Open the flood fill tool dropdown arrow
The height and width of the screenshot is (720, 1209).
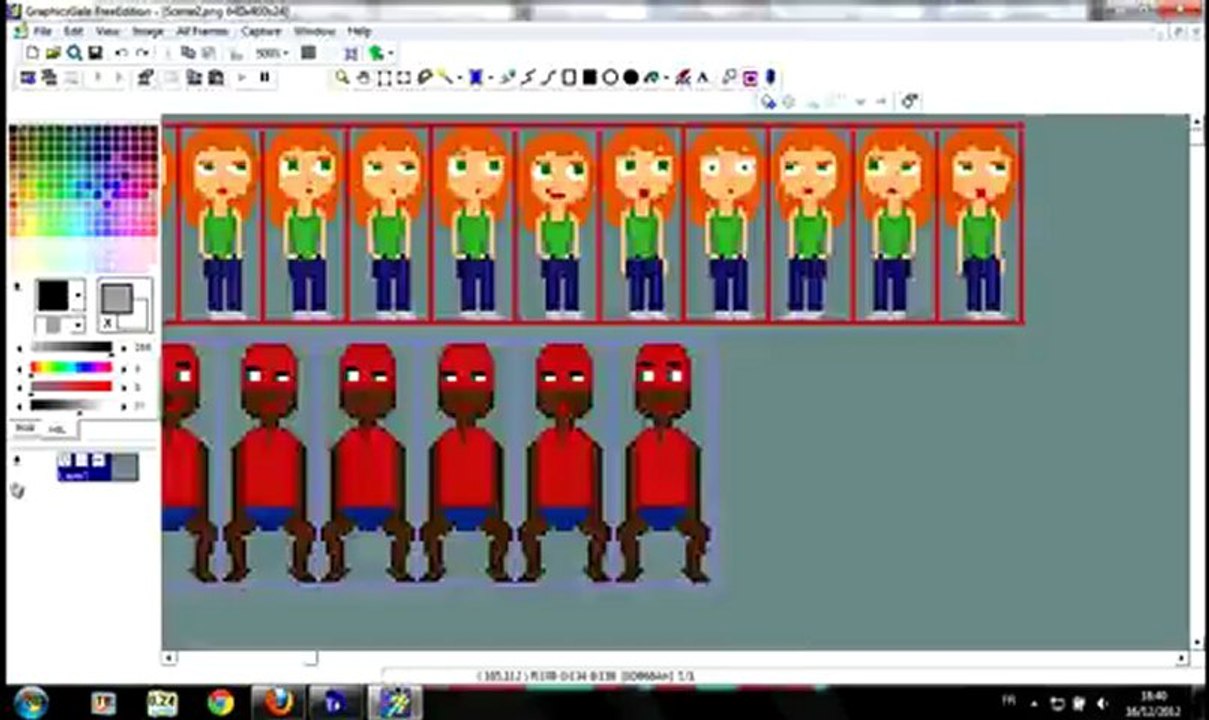[668, 77]
